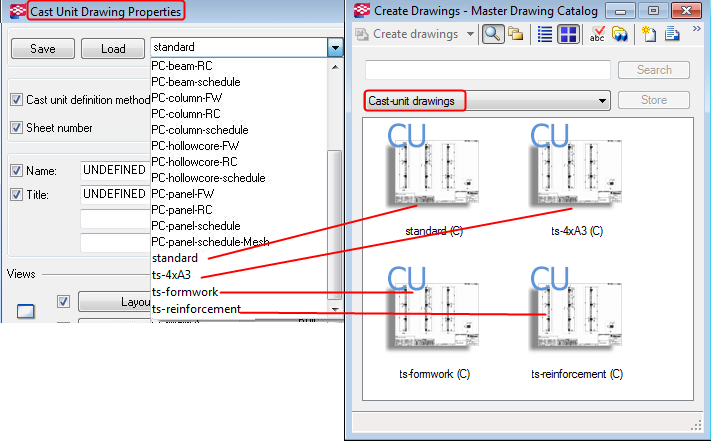Click the dropdown list scrollbar thumb

(335, 225)
